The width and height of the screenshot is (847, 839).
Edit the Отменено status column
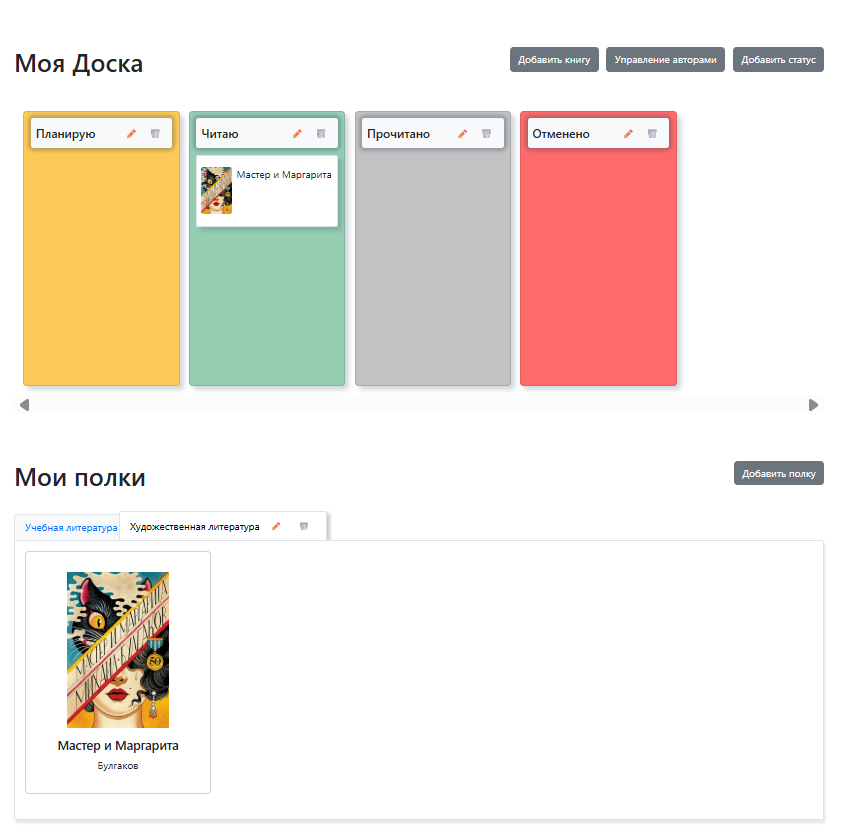(x=628, y=134)
